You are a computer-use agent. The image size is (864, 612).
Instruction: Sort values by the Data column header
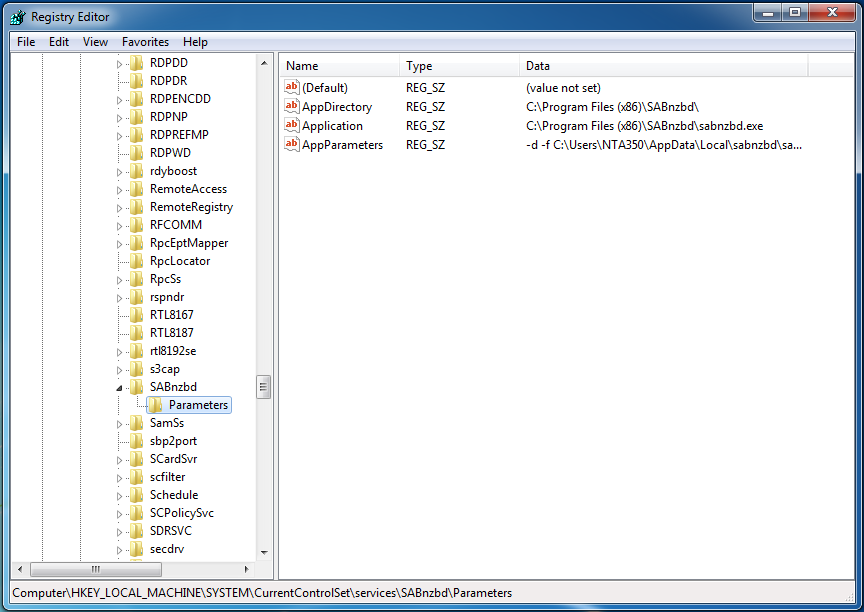[x=663, y=66]
